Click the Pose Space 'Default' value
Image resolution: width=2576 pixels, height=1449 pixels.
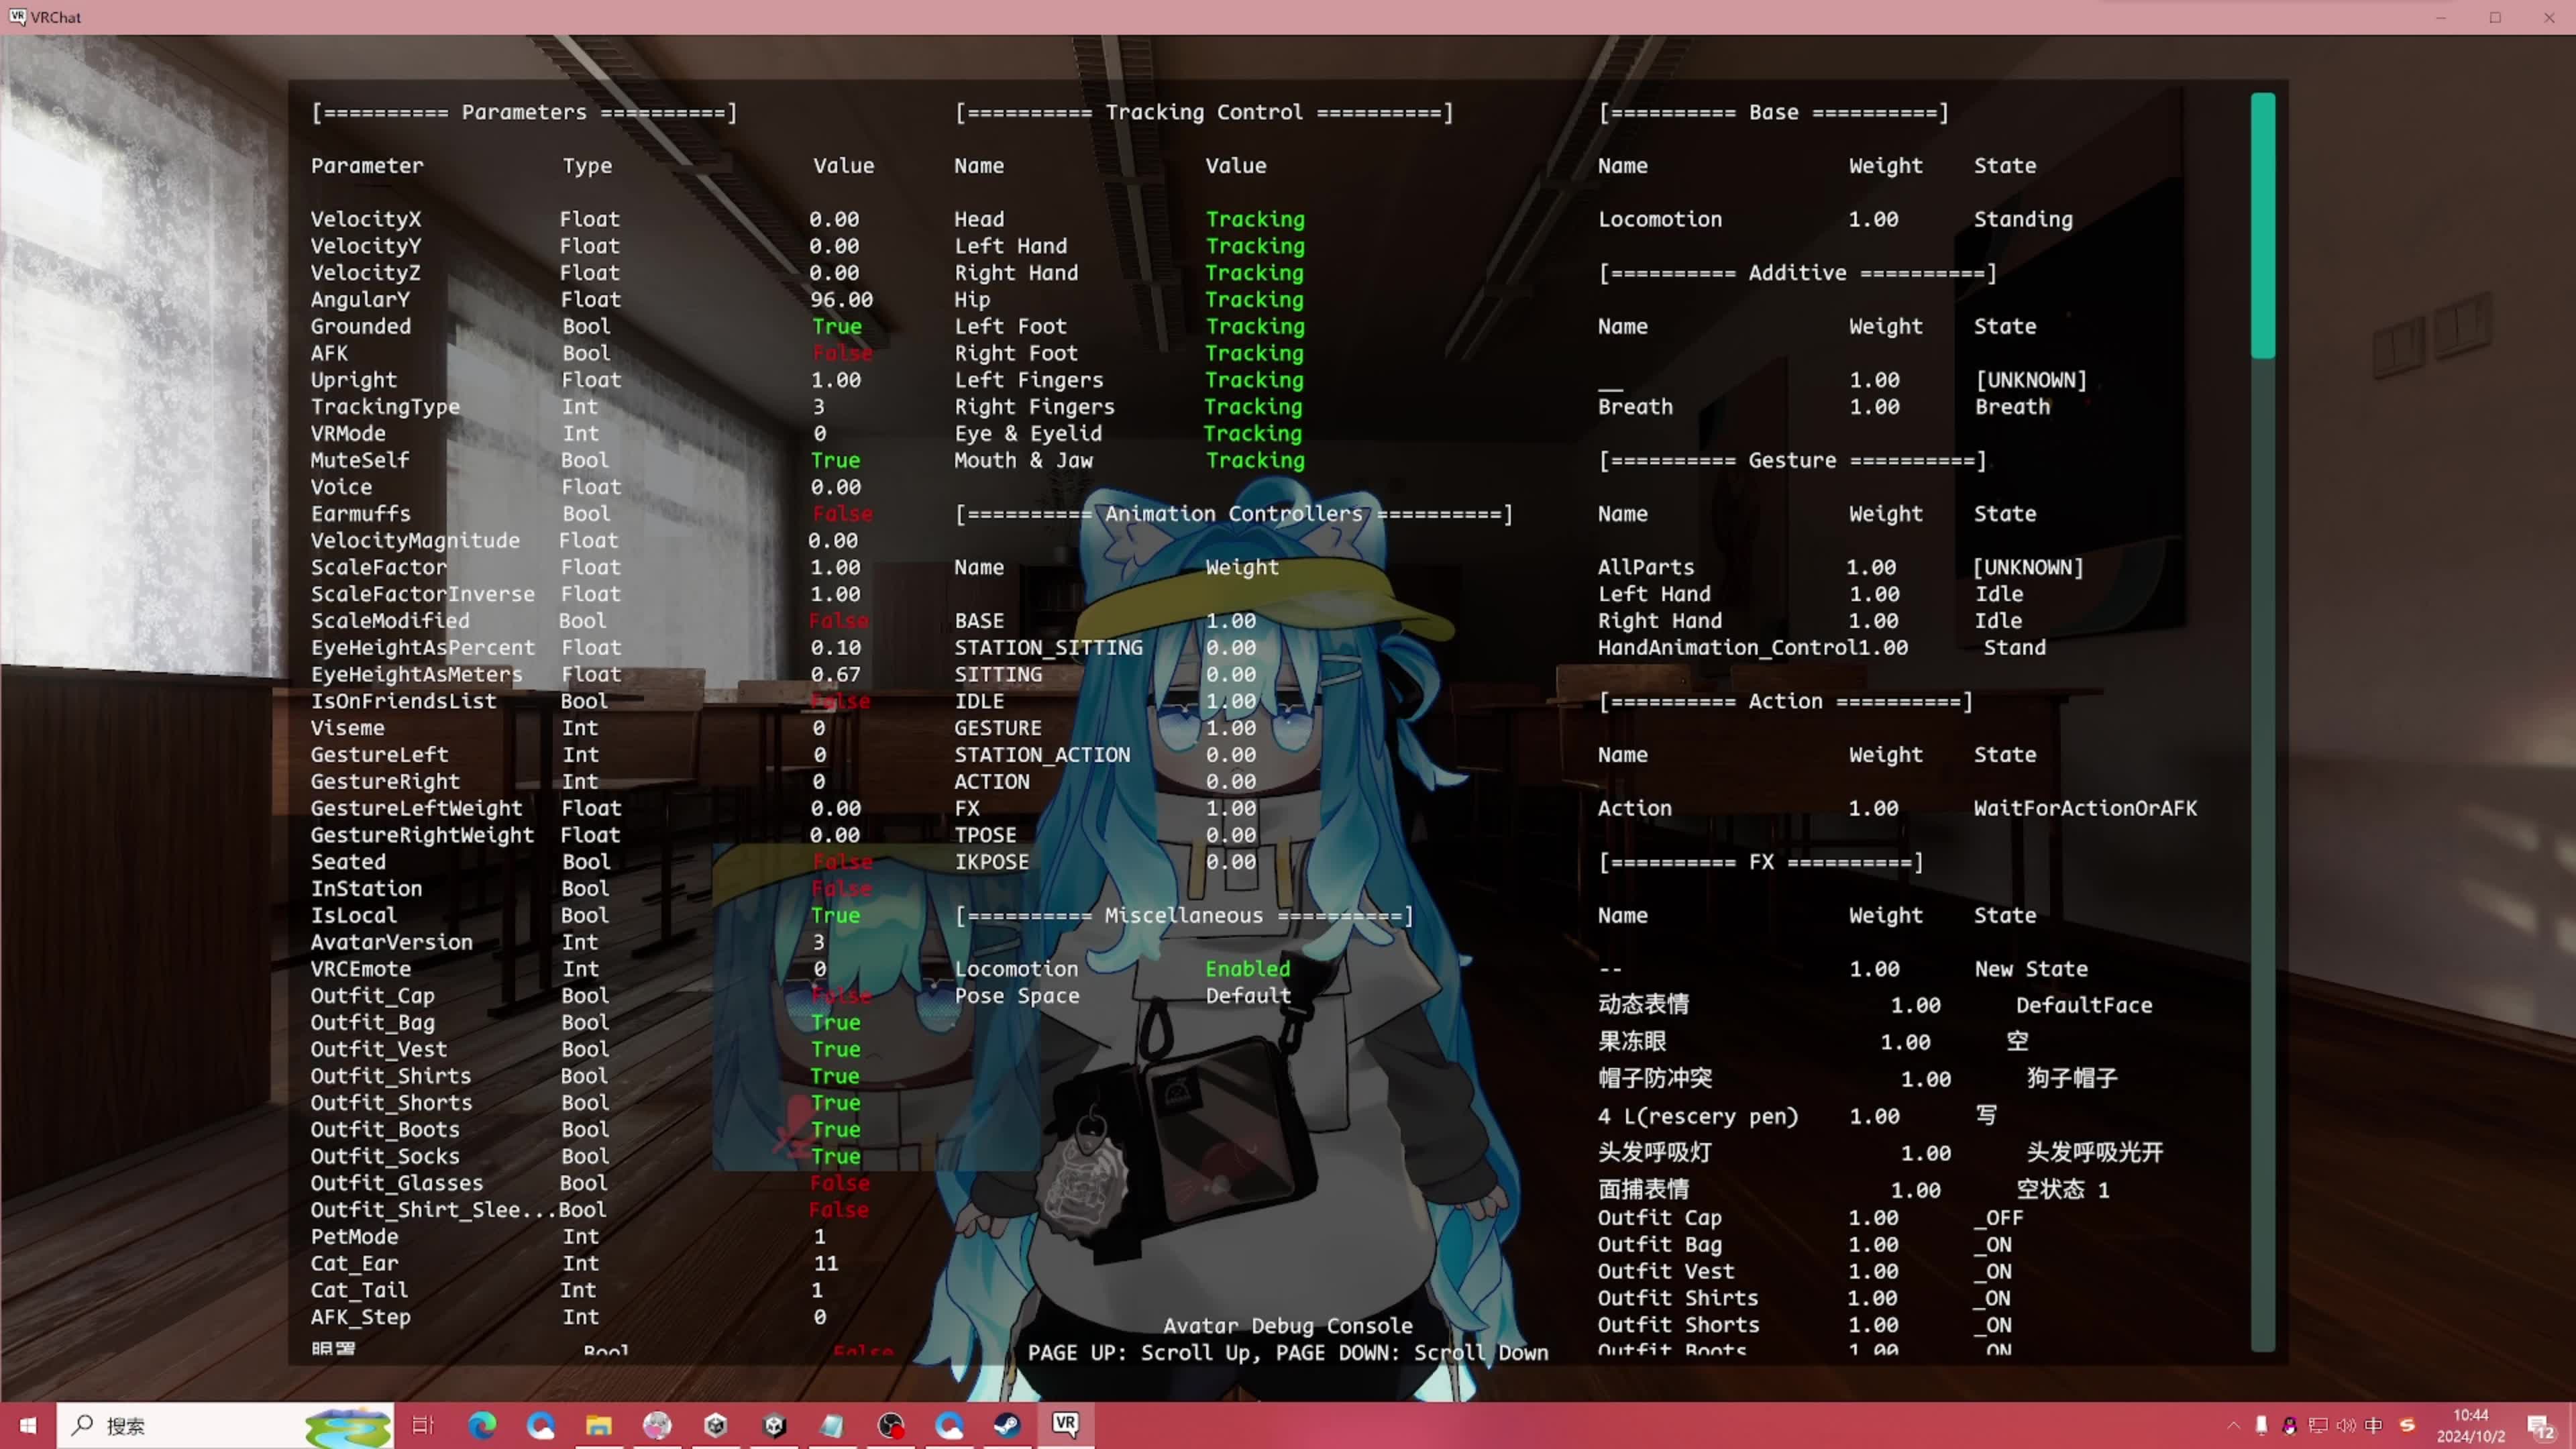1248,995
